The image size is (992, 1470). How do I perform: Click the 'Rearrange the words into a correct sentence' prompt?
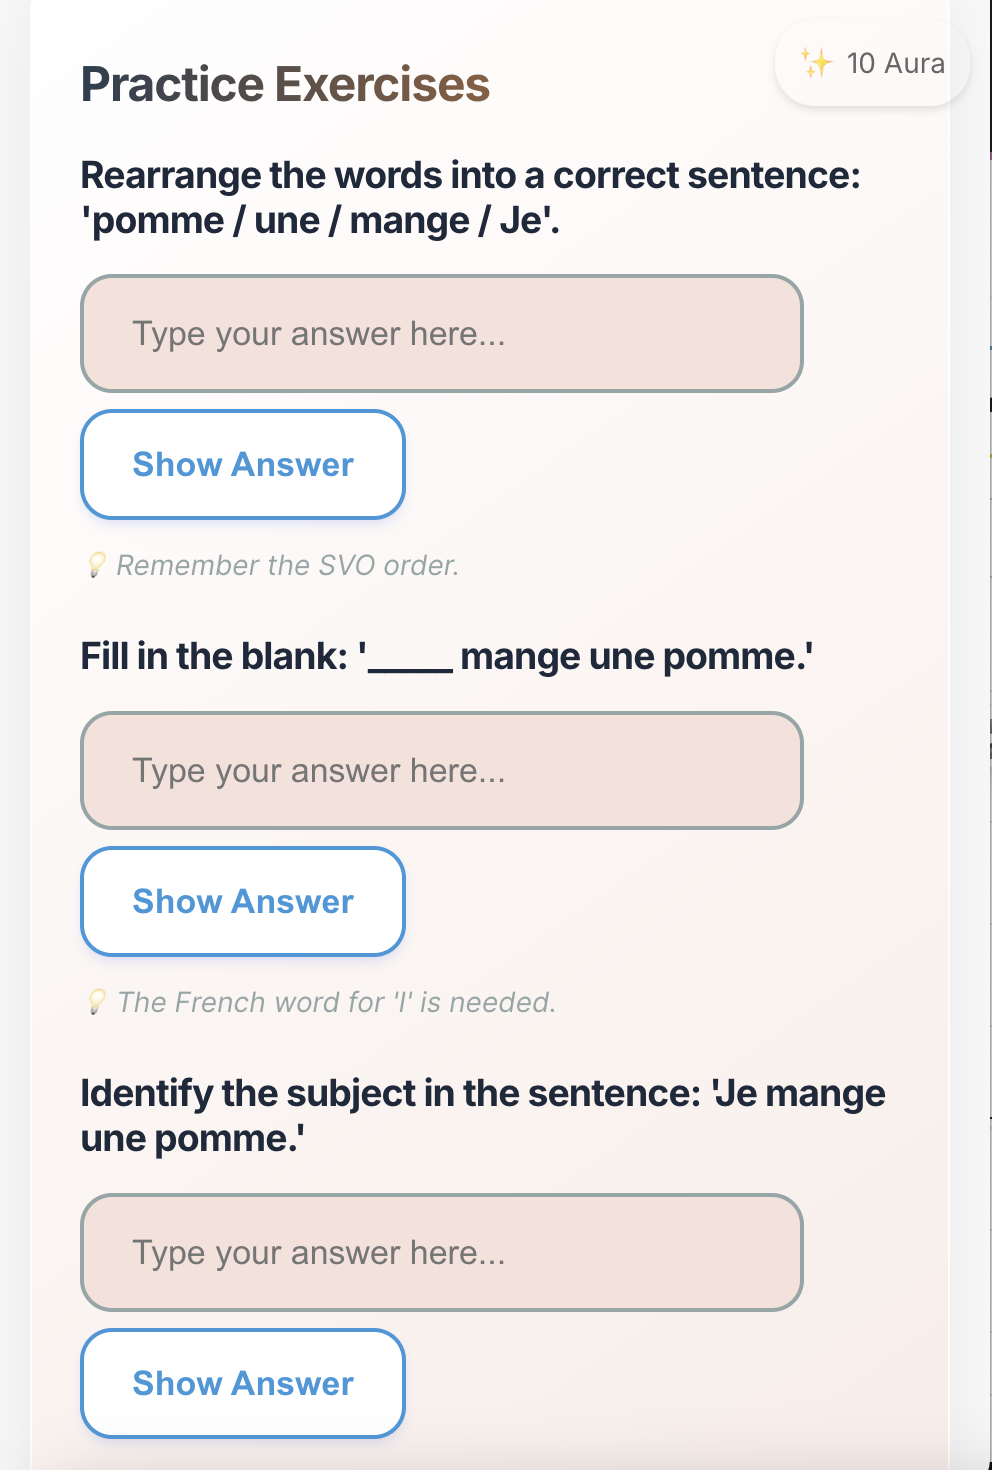click(470, 176)
